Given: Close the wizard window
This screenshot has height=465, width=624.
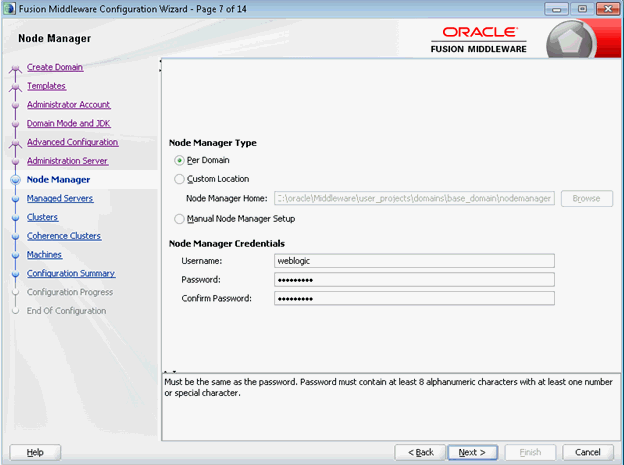Looking at the screenshot, I should coord(608,9).
